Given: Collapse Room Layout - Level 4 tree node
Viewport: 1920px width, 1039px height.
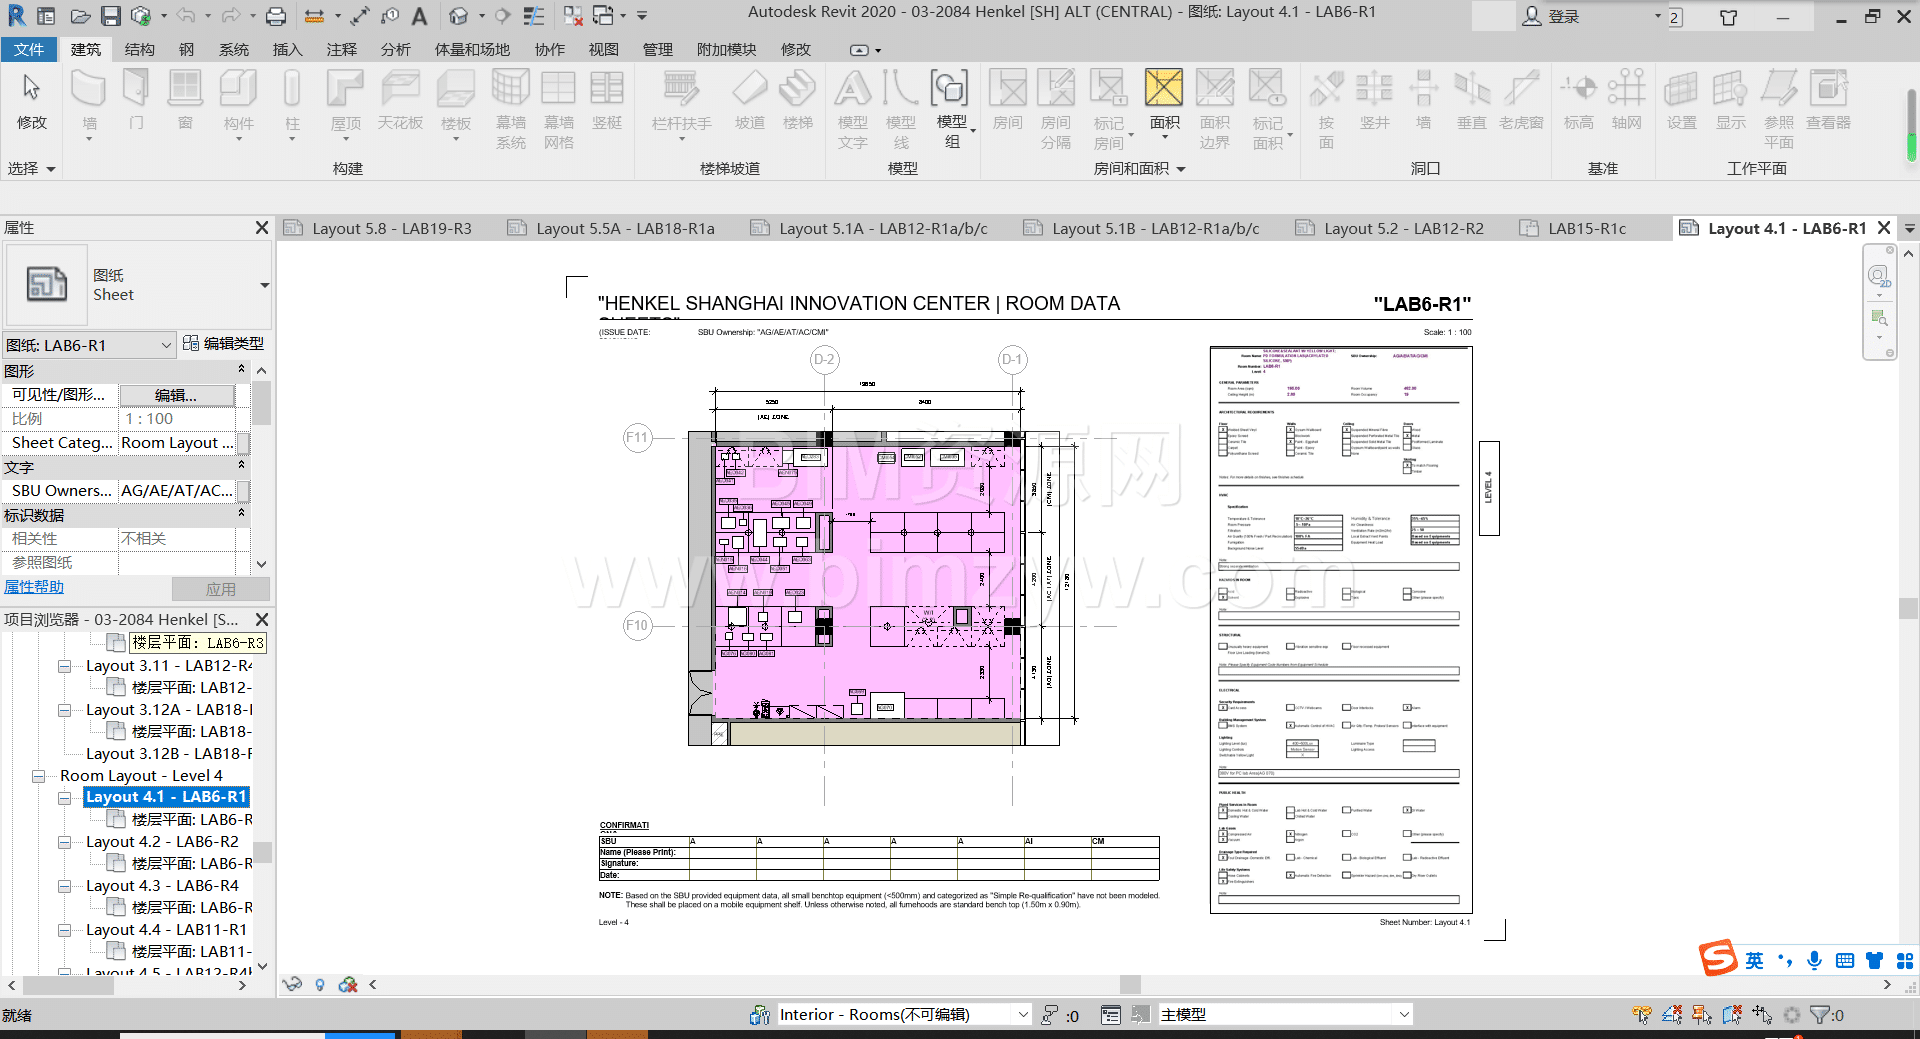Looking at the screenshot, I should click(38, 776).
